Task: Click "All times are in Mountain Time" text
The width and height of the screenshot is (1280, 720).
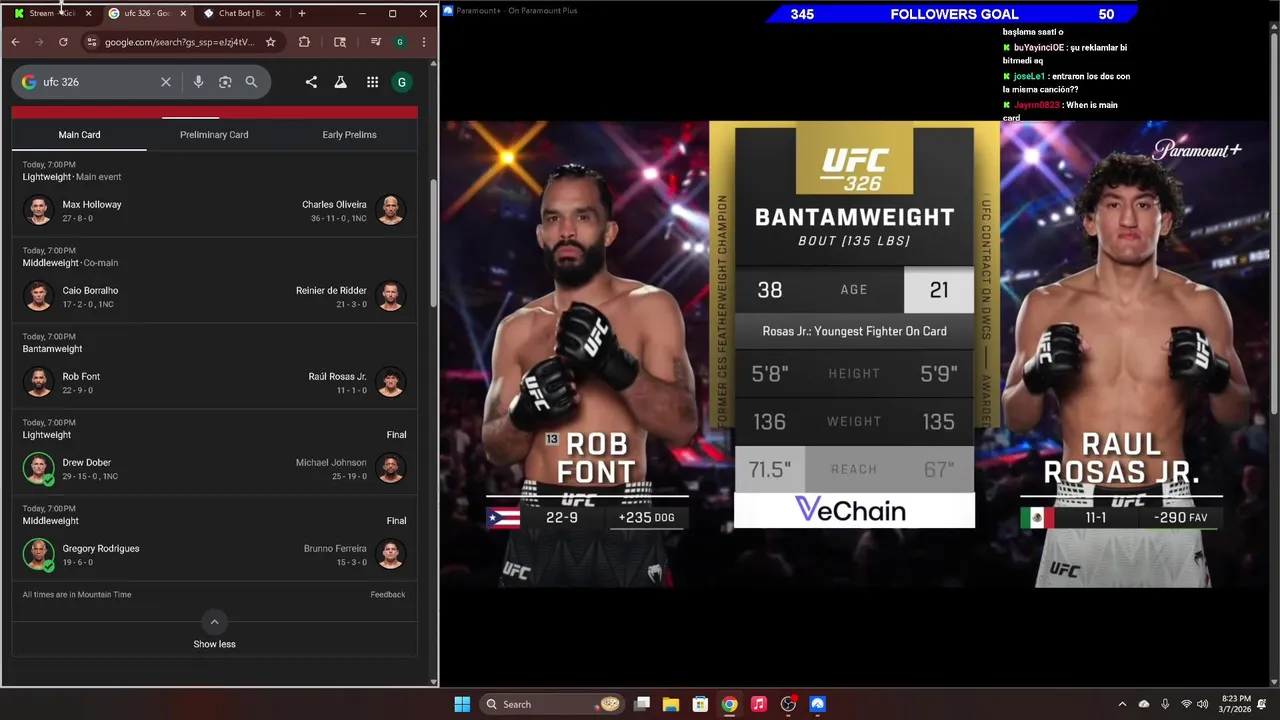Action: tap(77, 595)
